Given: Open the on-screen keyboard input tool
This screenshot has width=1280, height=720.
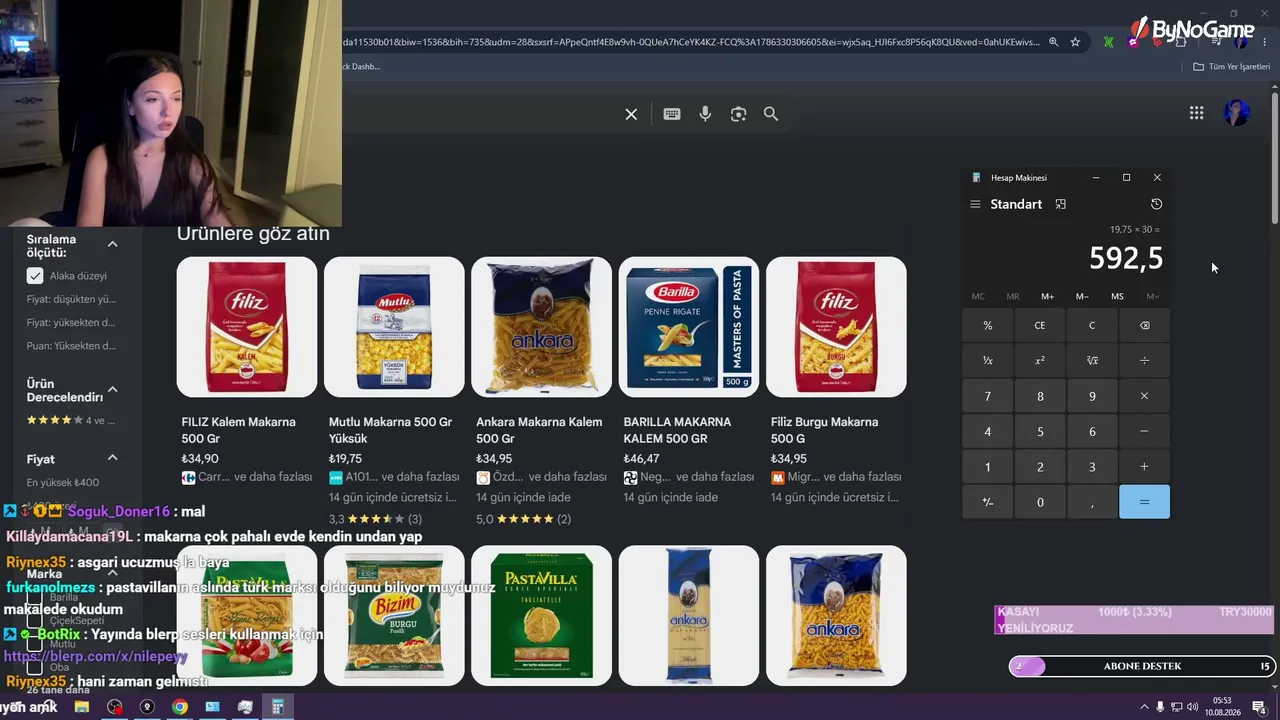Looking at the screenshot, I should tap(672, 114).
